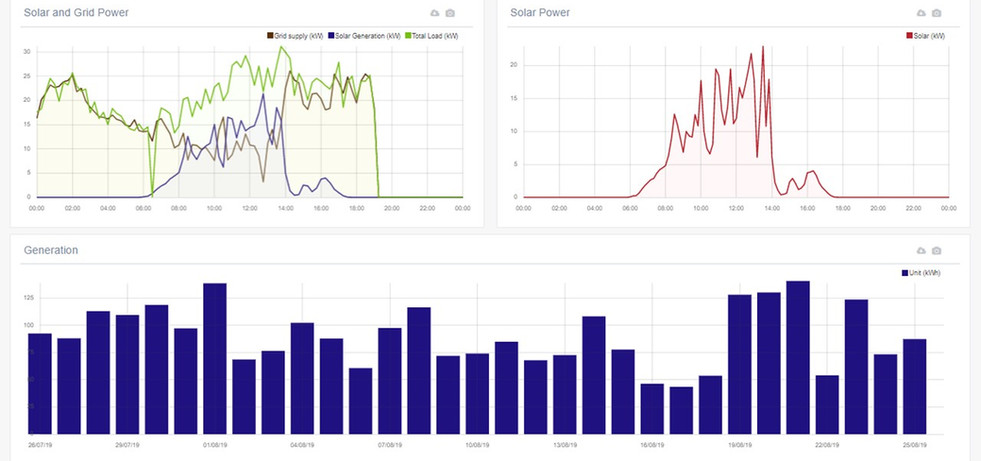The width and height of the screenshot is (981, 461).
Task: Save Generation chart image with camera icon
Action: tap(936, 250)
